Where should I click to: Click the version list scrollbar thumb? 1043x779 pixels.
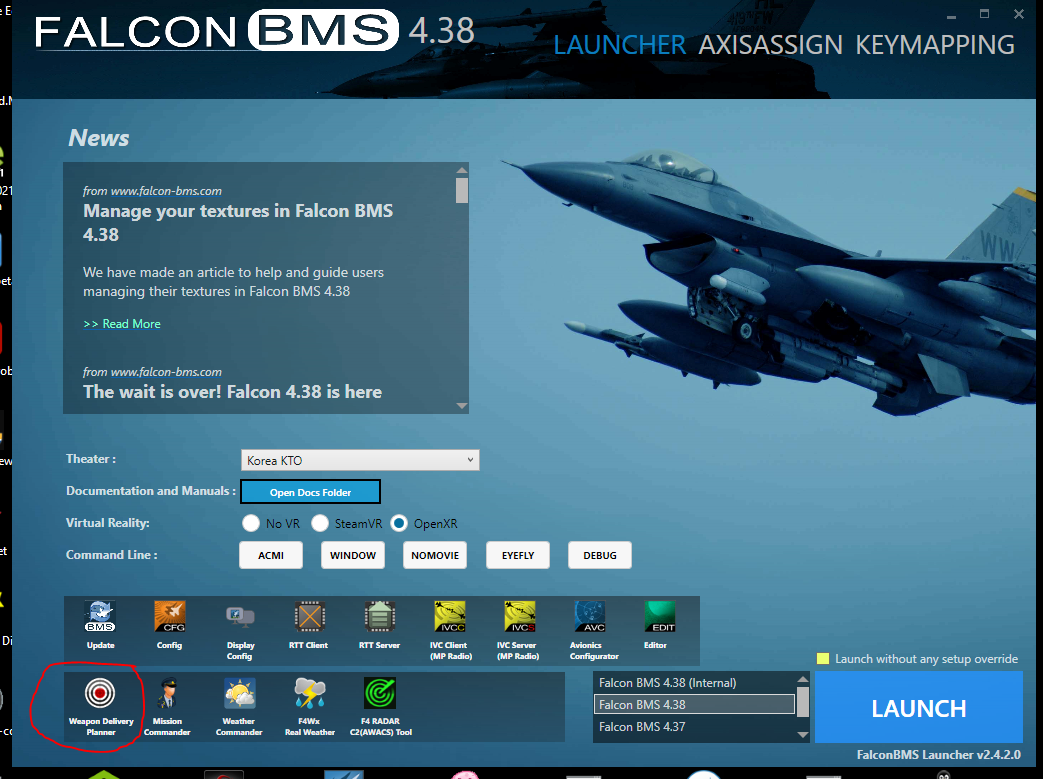pos(803,702)
